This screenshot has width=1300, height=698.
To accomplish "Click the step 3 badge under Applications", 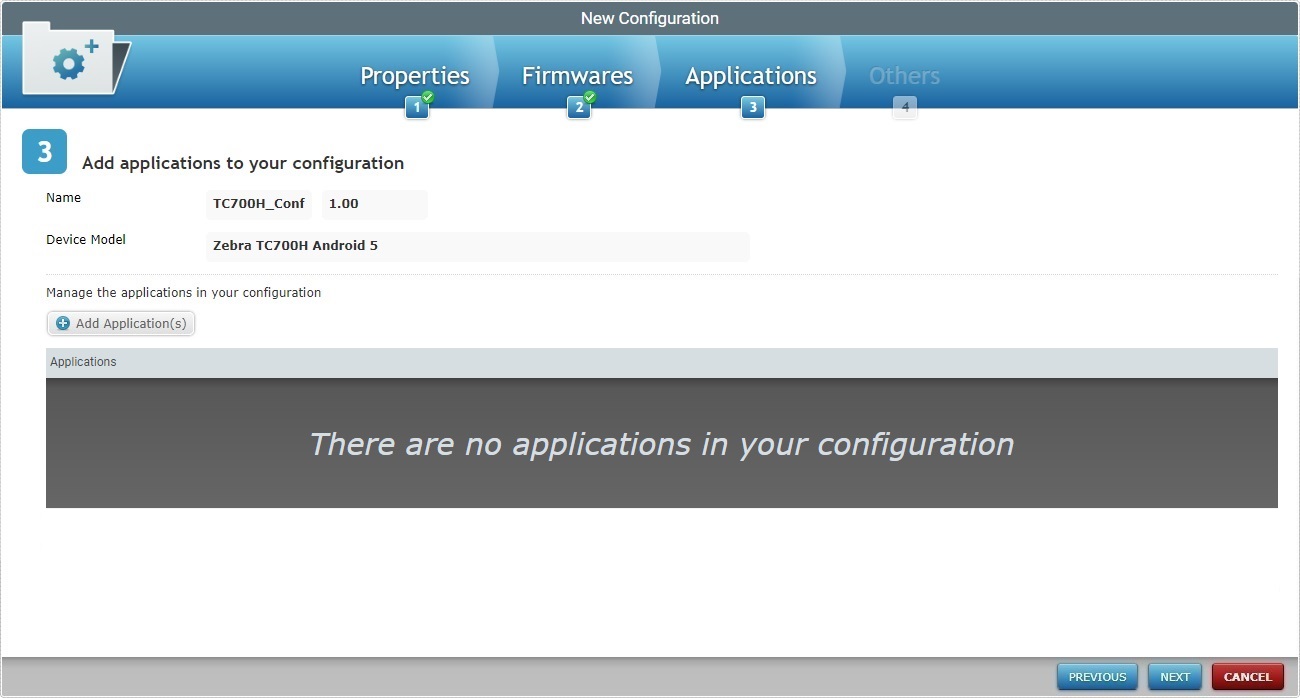I will [753, 106].
